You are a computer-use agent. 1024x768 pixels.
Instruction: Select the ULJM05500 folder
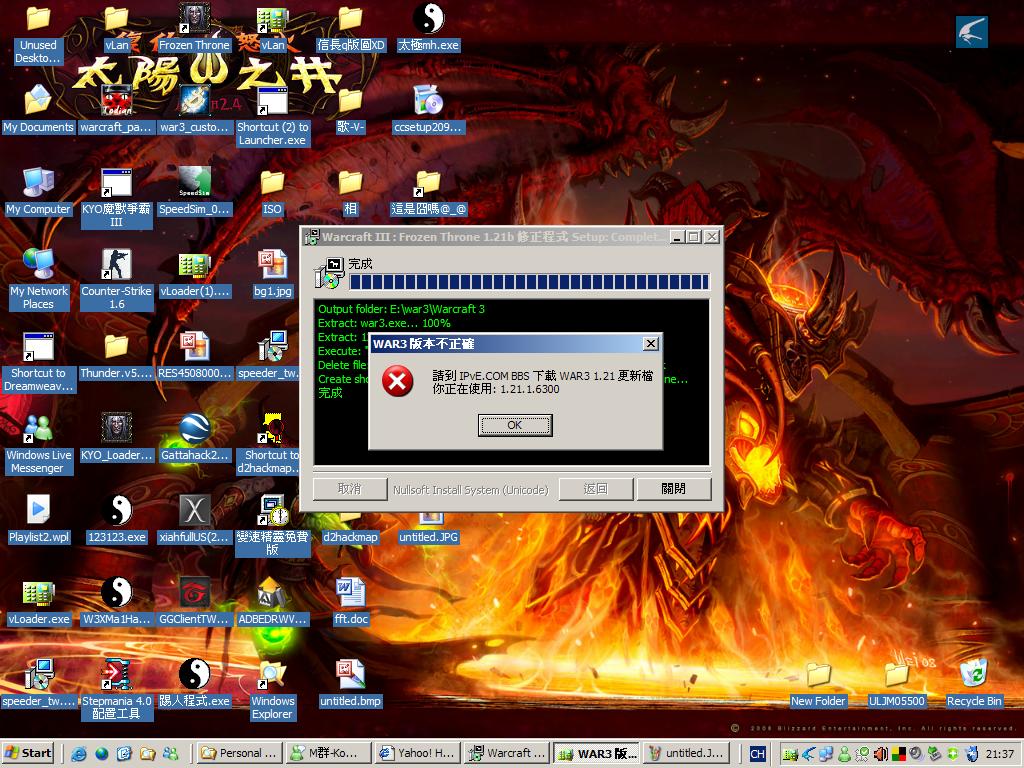tap(896, 676)
